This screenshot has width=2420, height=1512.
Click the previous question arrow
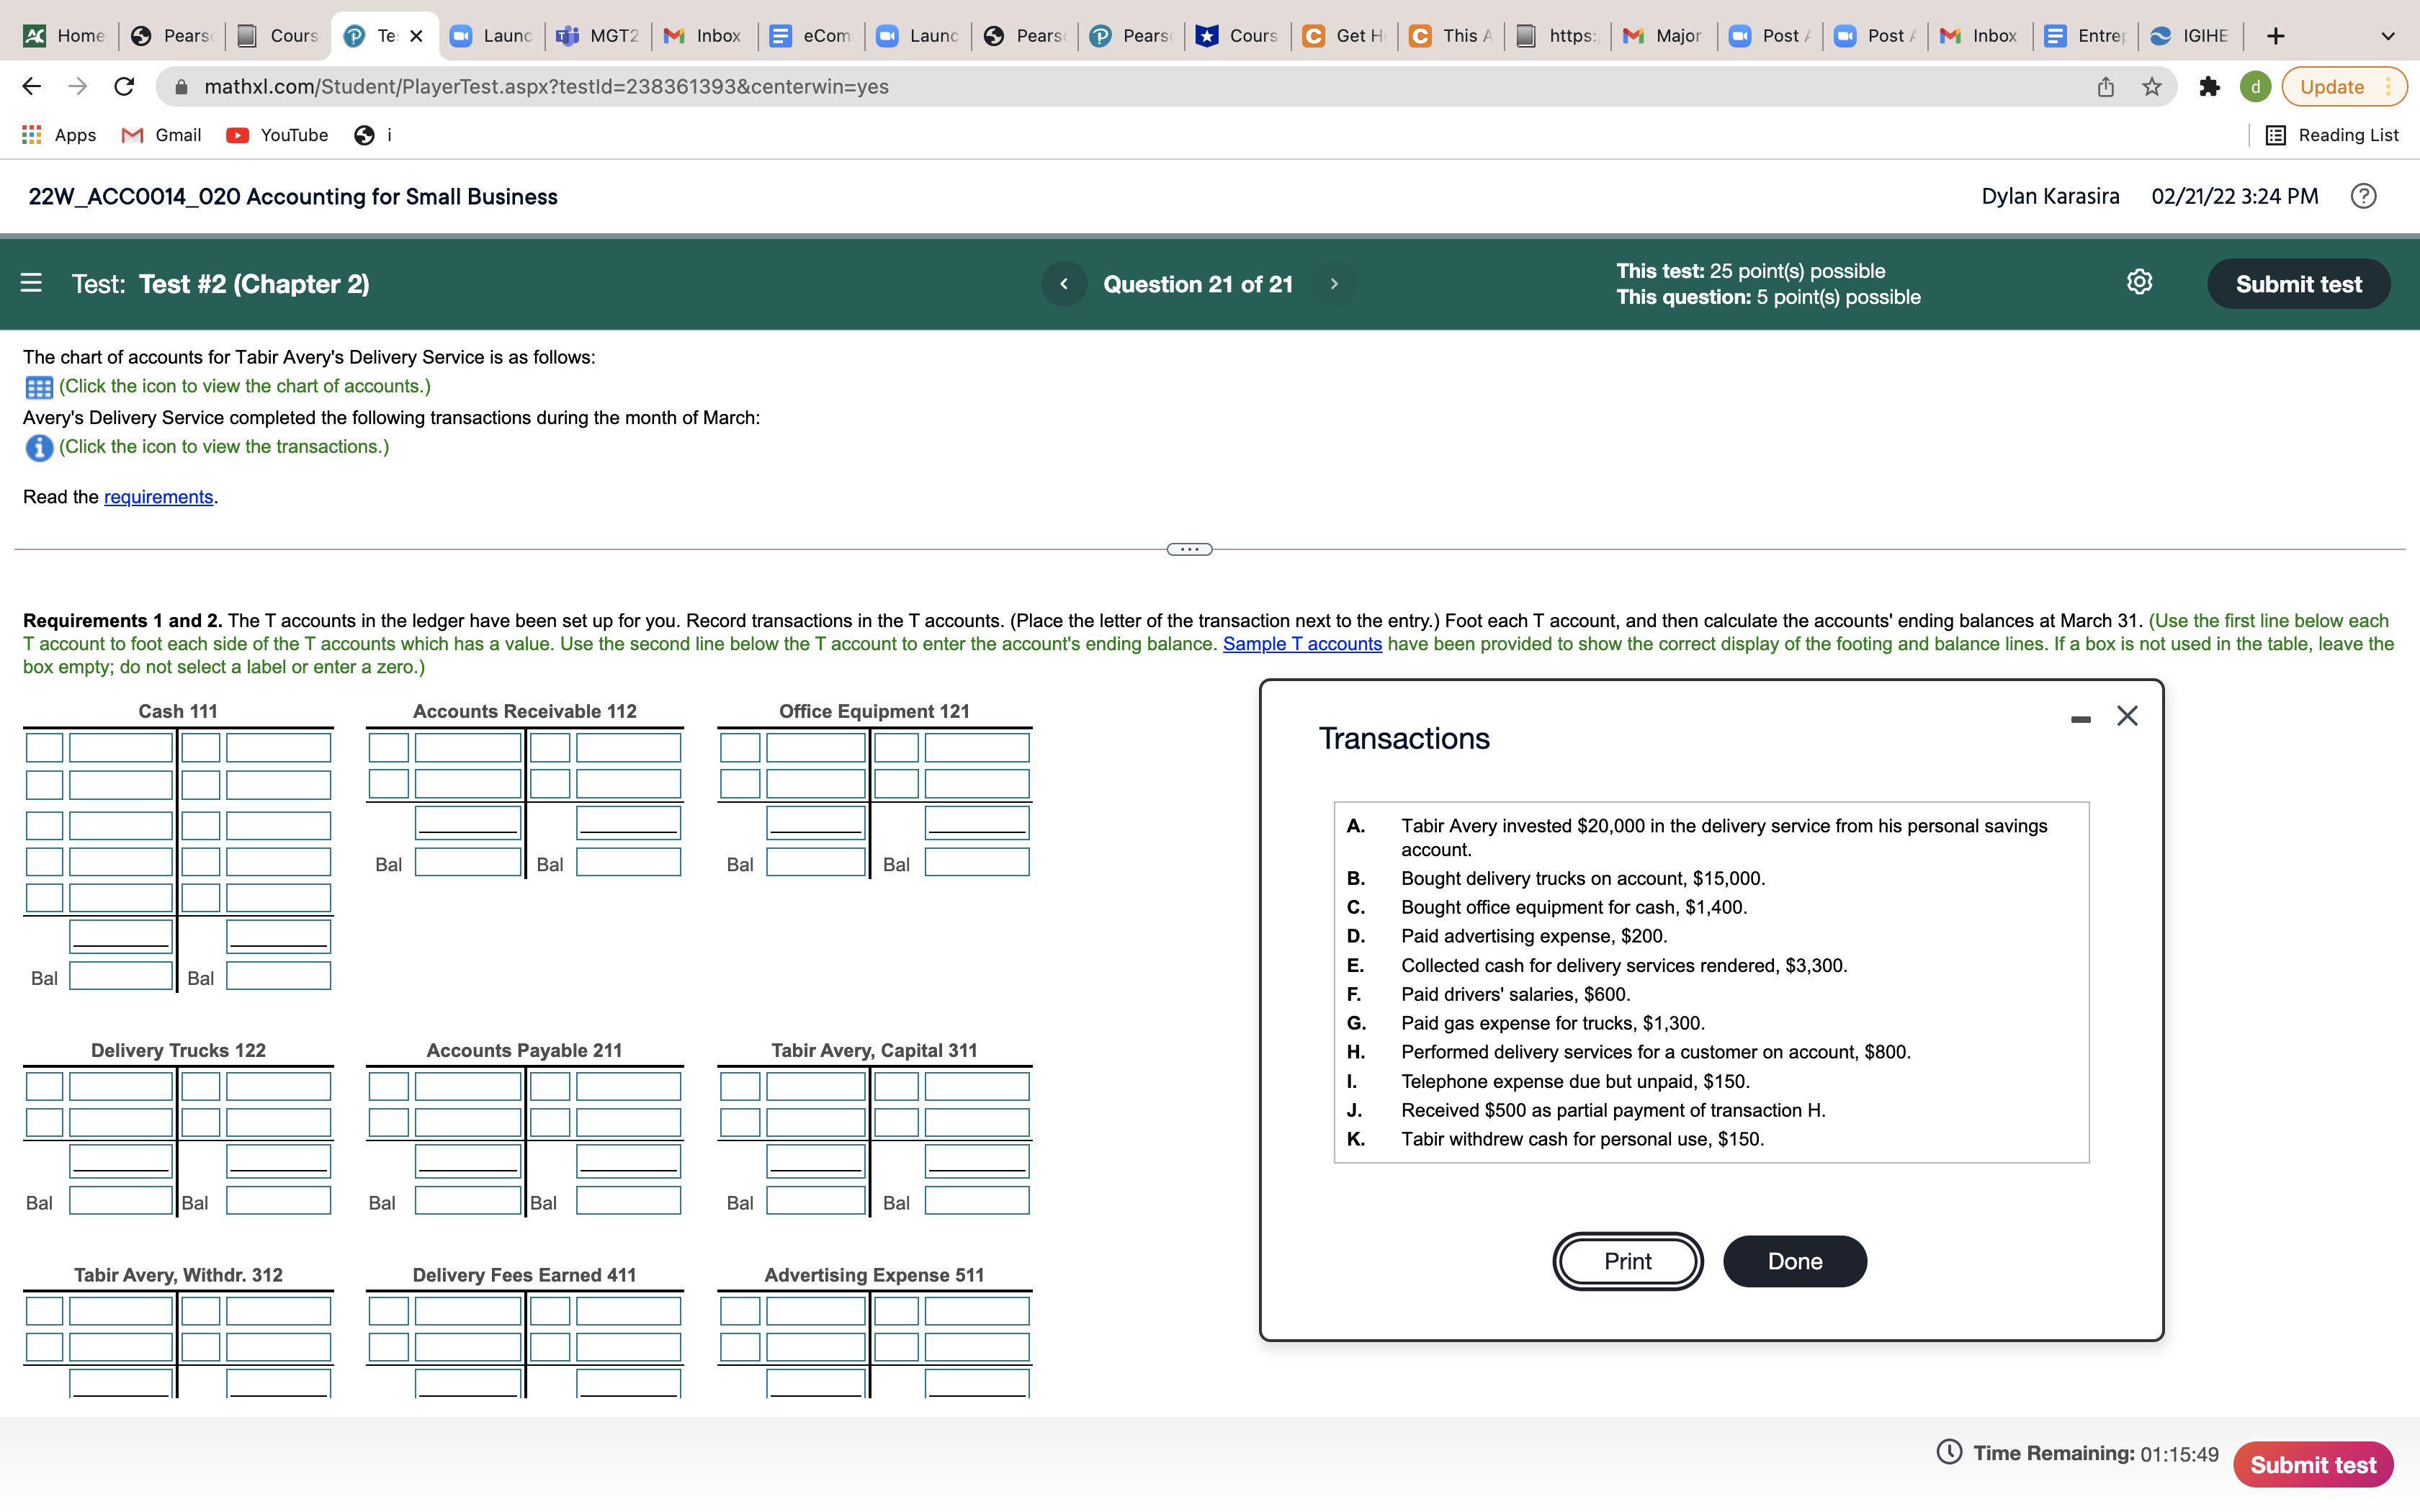1065,284
